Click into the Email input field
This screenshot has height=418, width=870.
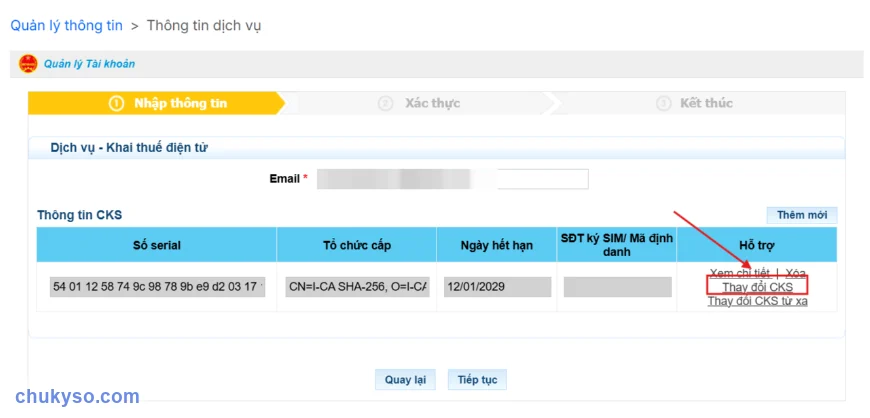point(453,179)
